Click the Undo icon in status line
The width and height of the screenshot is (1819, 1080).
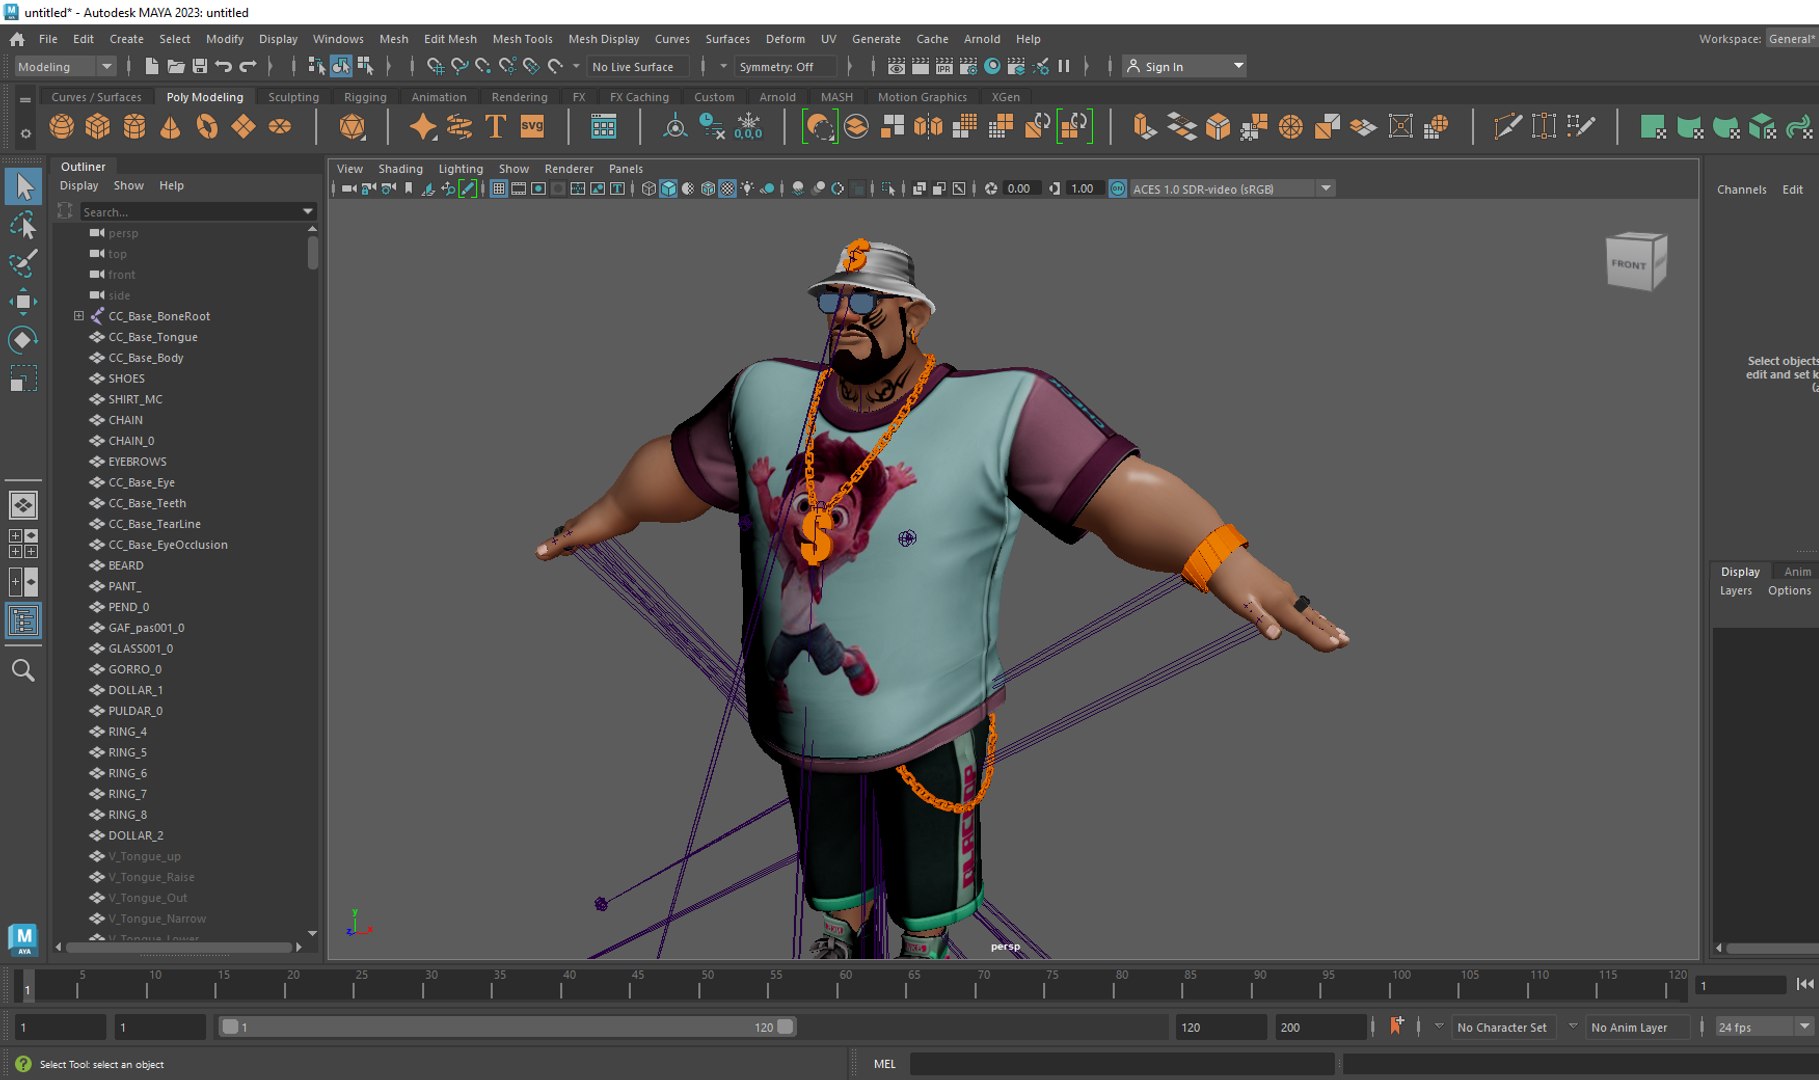point(223,66)
